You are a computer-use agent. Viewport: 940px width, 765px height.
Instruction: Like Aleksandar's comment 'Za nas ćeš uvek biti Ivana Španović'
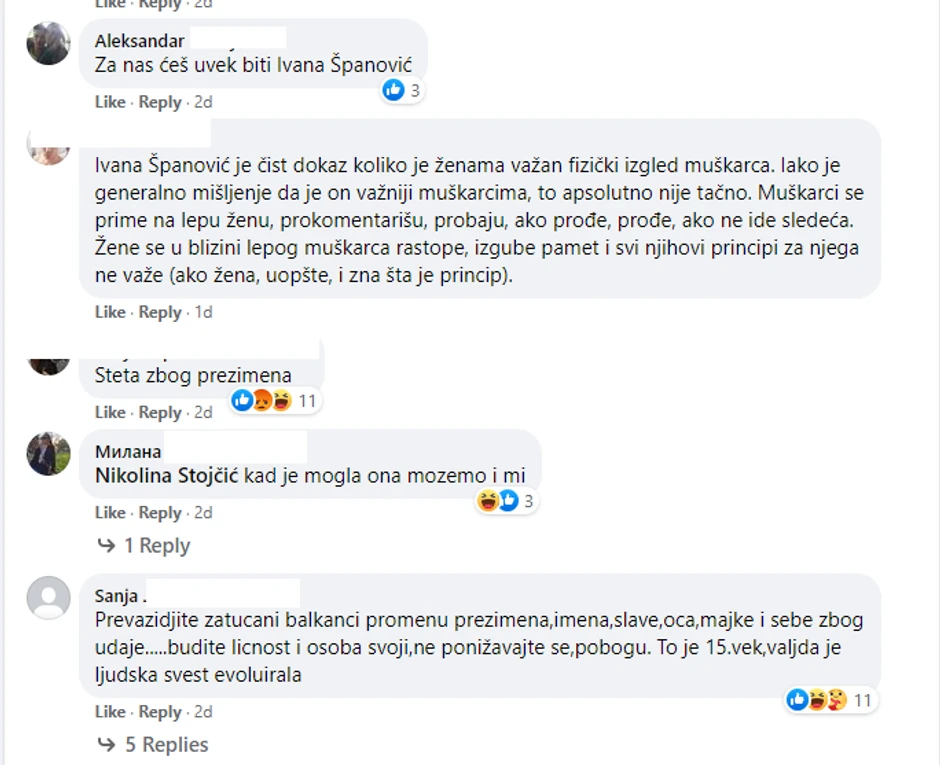(109, 101)
